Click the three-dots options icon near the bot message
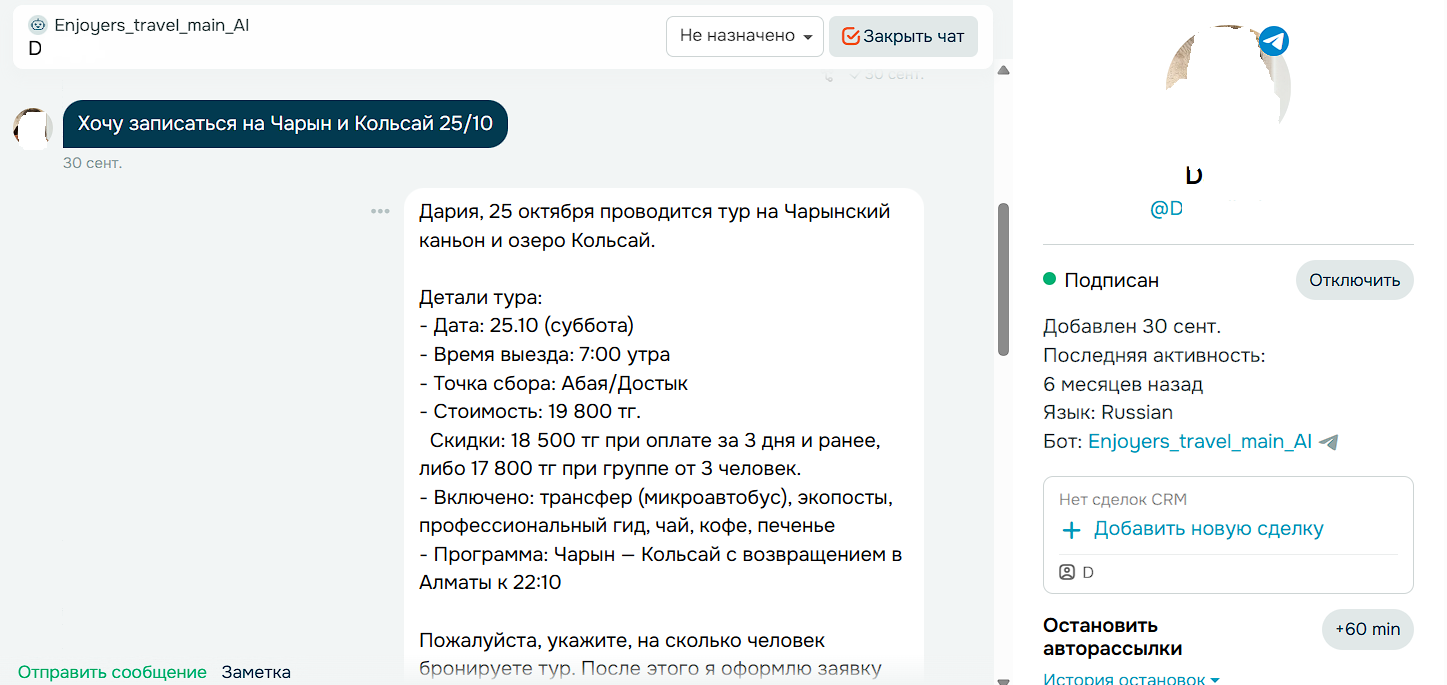Screen dimensions: 1447x685 (x=380, y=211)
